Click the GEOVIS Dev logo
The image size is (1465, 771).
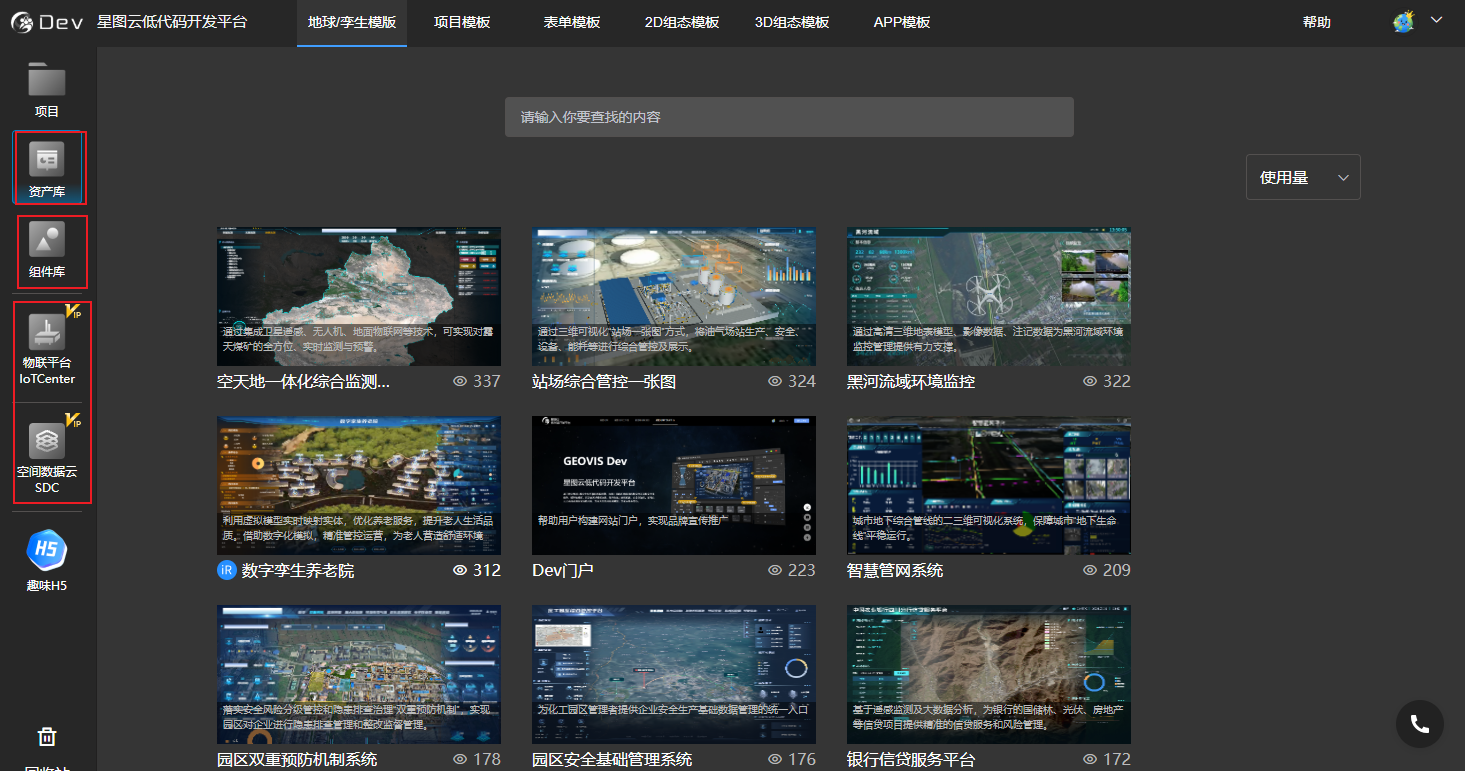tap(47, 21)
